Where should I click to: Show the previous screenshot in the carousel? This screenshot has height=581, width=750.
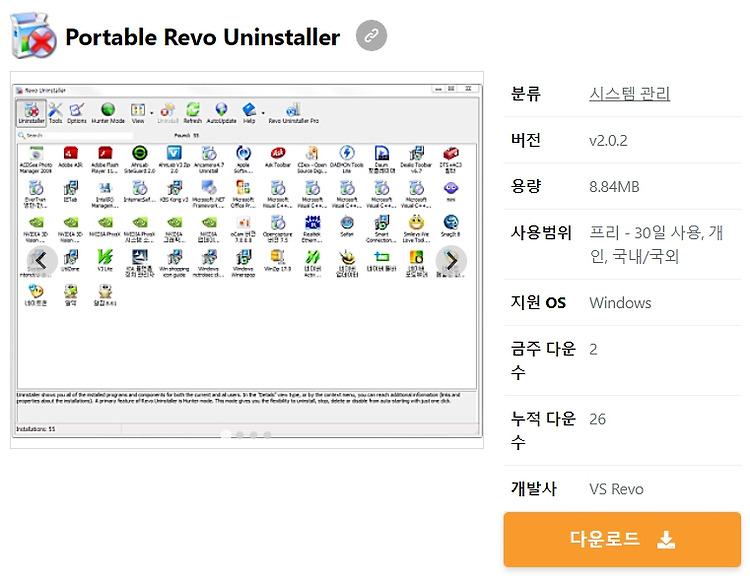[41, 261]
